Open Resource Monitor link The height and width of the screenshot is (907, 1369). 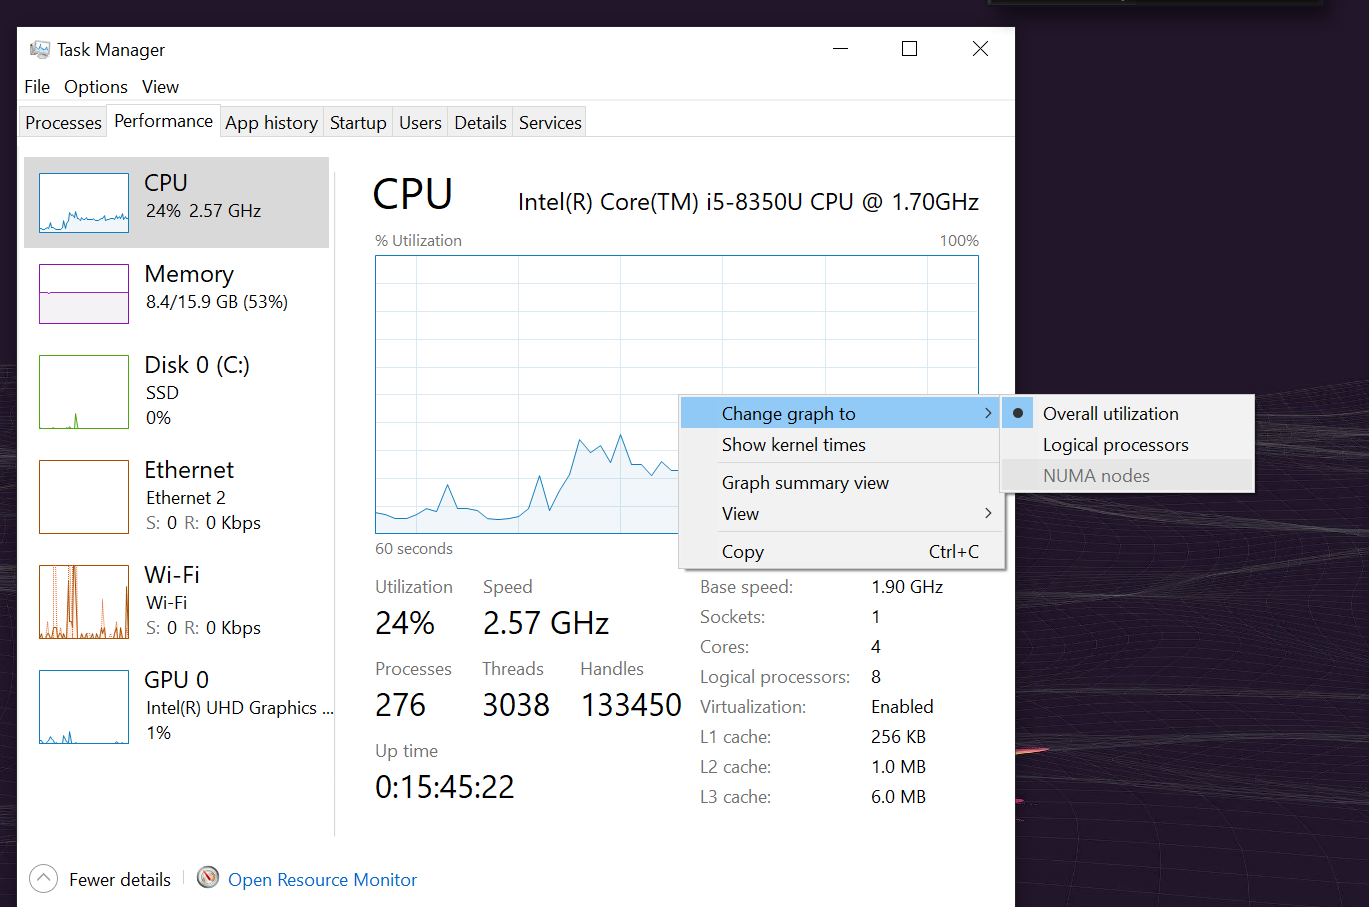click(322, 880)
